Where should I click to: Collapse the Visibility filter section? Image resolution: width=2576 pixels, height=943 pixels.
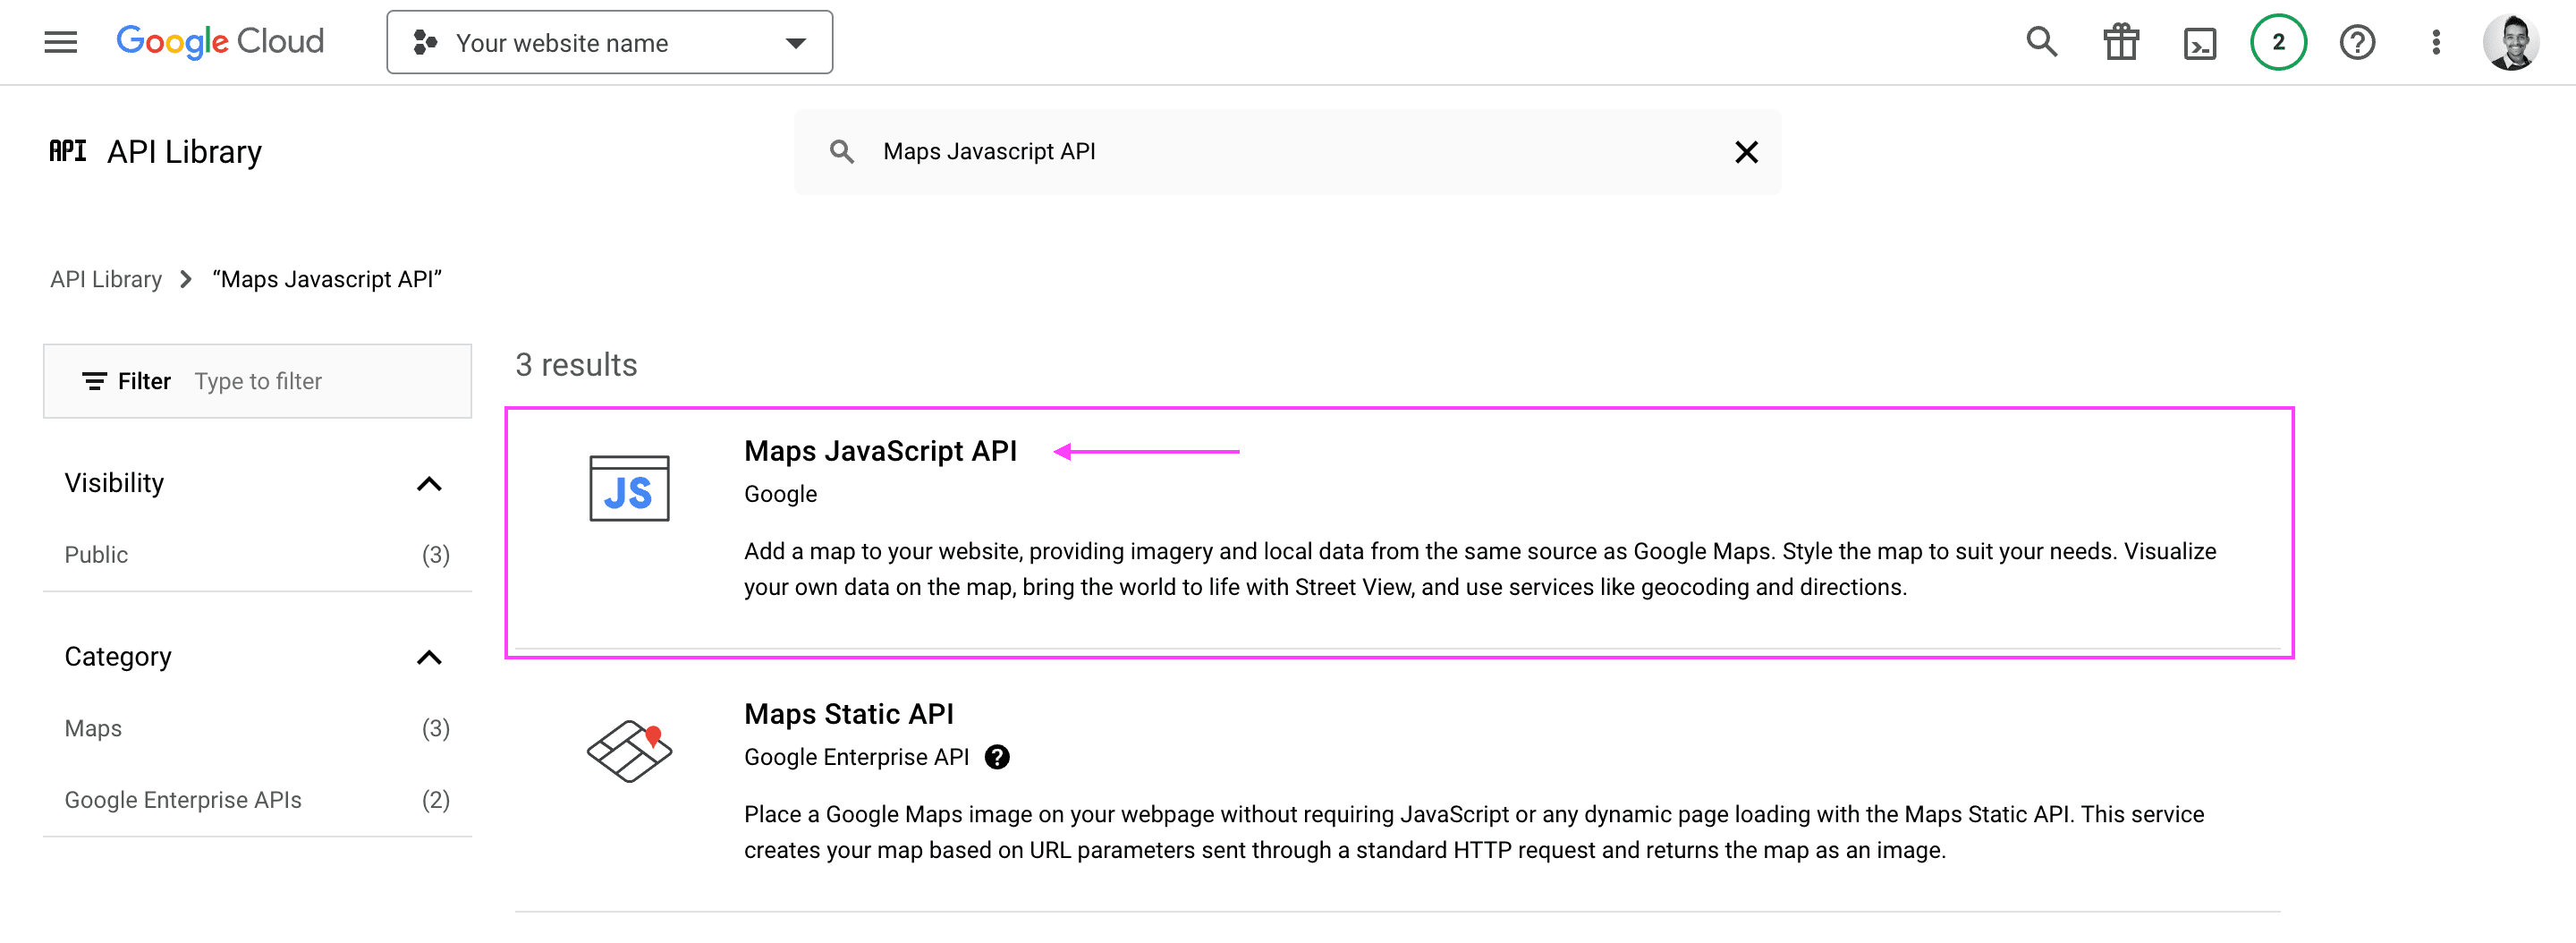point(429,483)
